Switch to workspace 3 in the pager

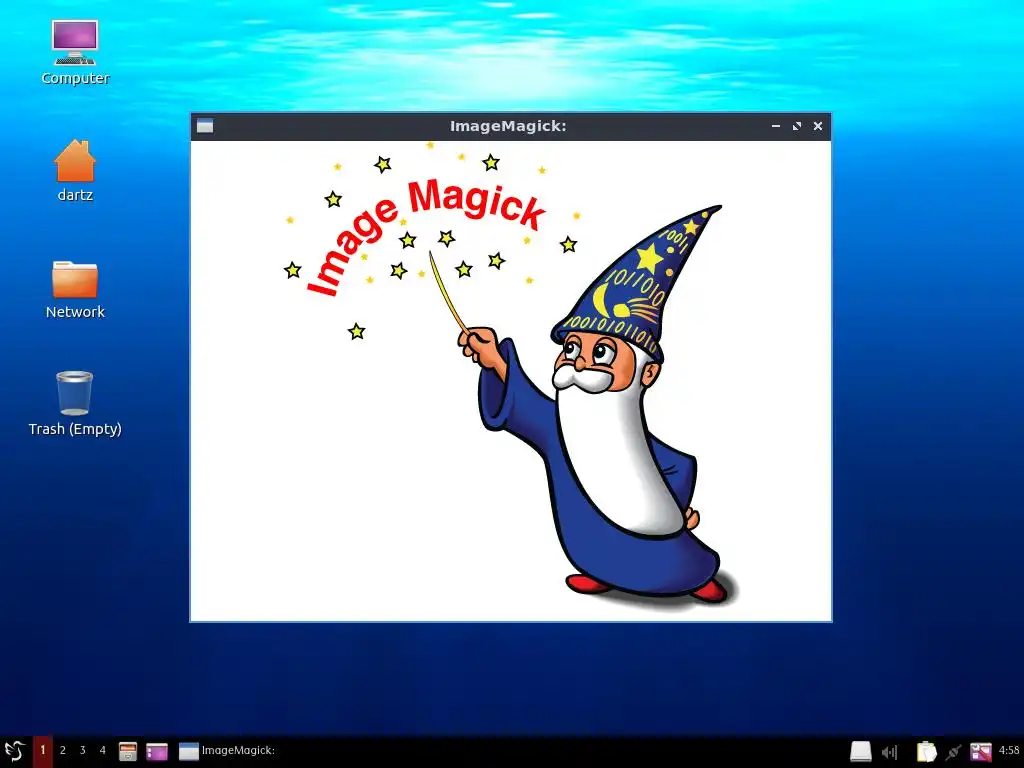point(82,751)
